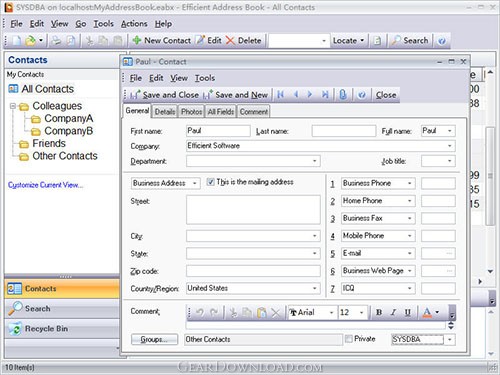Toggle Bold in comment toolbar
Screen dimensions: 500x375
[x=379, y=312]
